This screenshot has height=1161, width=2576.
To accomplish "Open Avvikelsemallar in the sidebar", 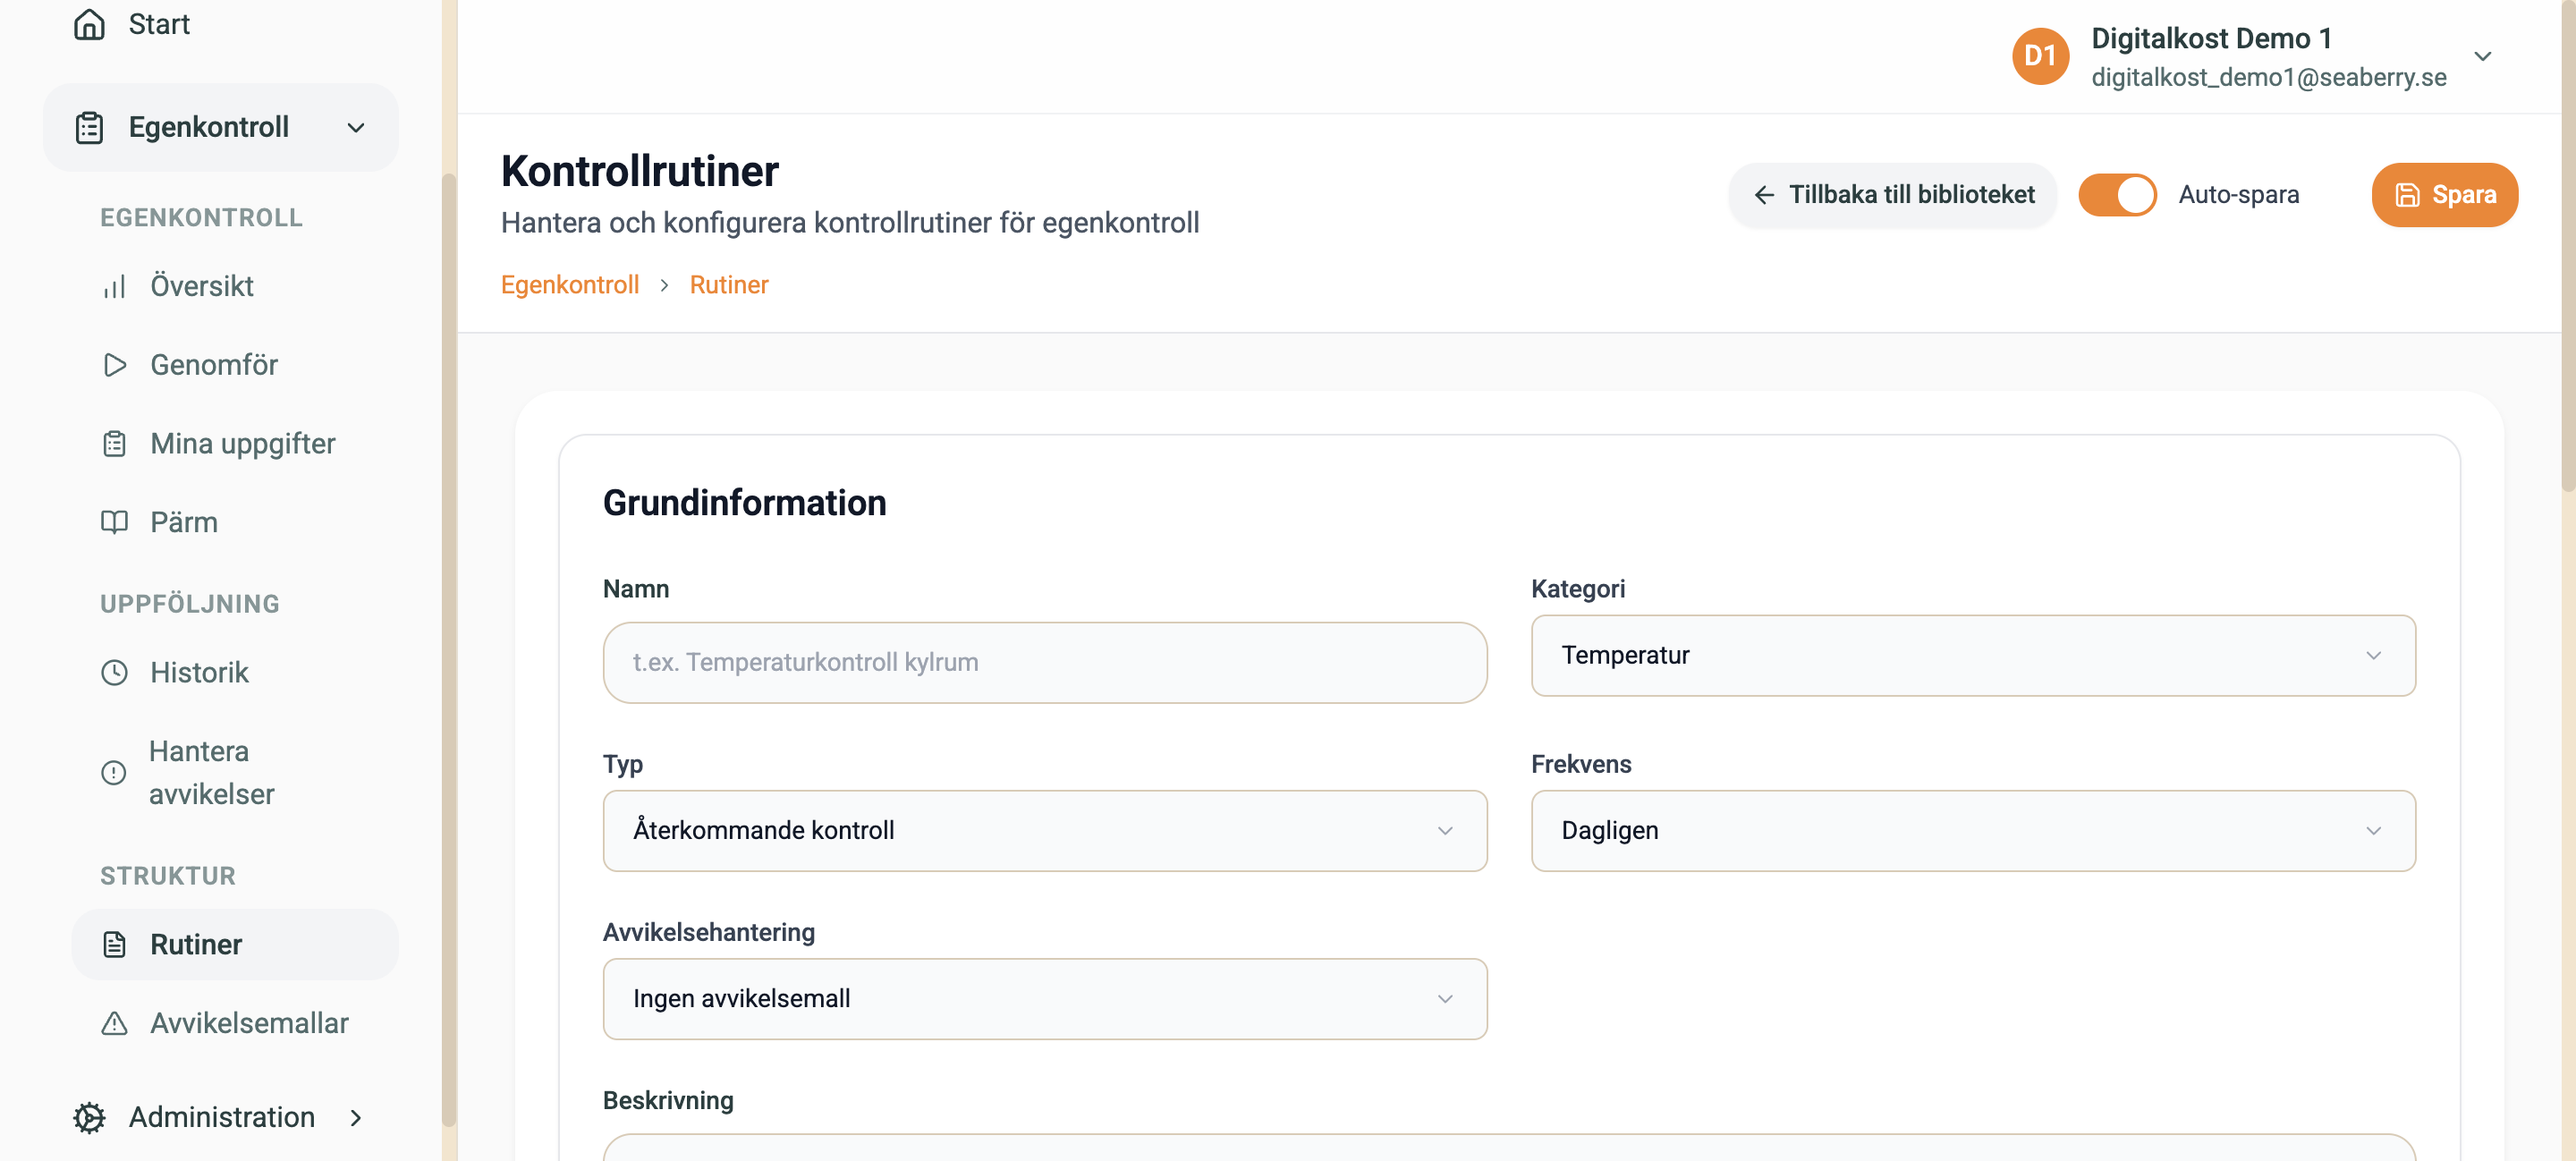I will 235,1023.
